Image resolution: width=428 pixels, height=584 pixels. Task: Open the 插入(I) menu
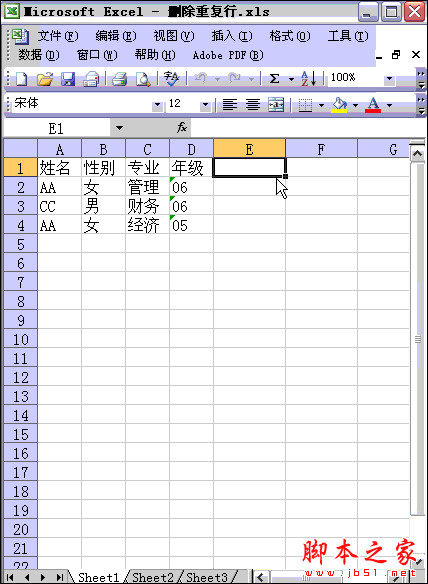click(x=232, y=36)
